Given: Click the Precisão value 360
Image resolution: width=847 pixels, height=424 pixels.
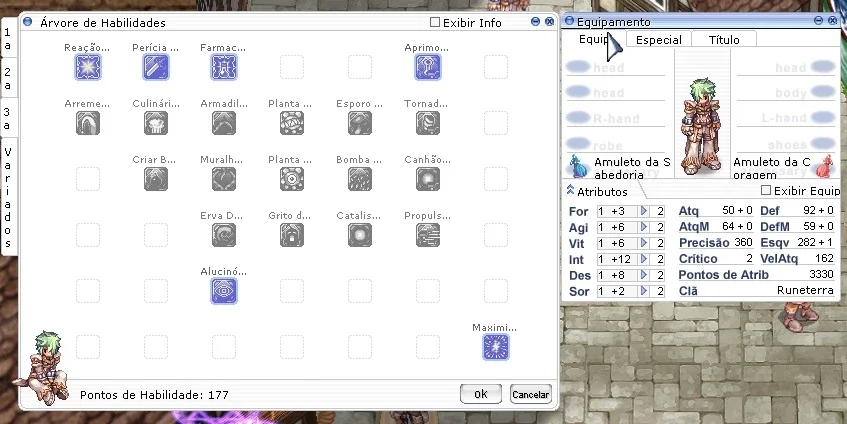Looking at the screenshot, I should click(x=743, y=243).
